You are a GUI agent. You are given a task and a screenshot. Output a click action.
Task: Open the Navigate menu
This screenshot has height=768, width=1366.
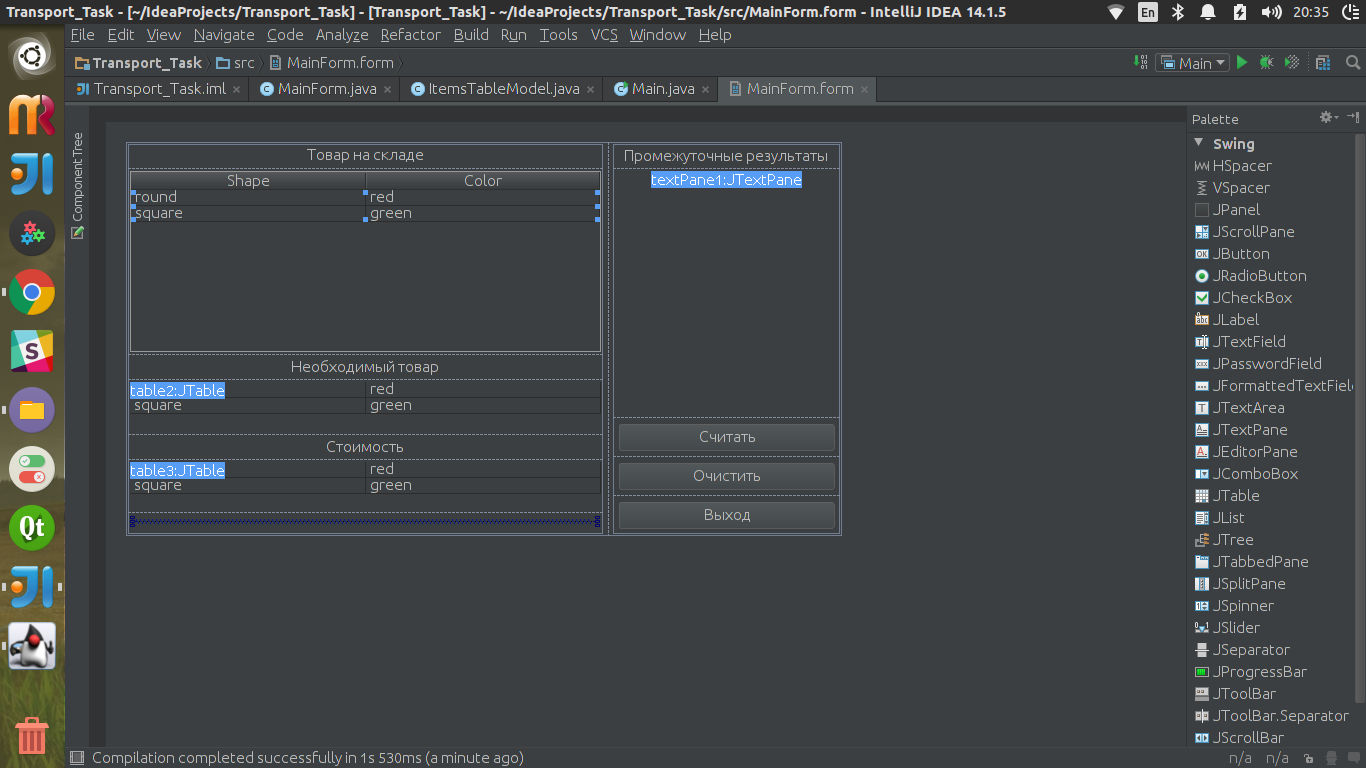224,35
